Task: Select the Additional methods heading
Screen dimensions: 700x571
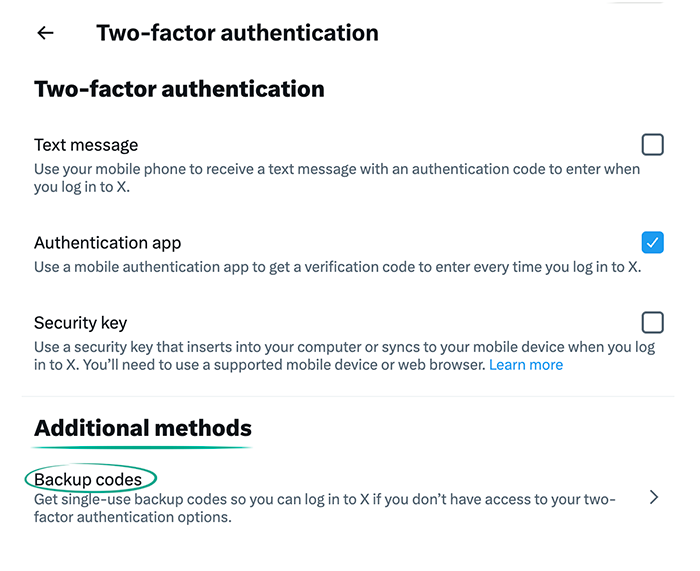Action: click(143, 429)
